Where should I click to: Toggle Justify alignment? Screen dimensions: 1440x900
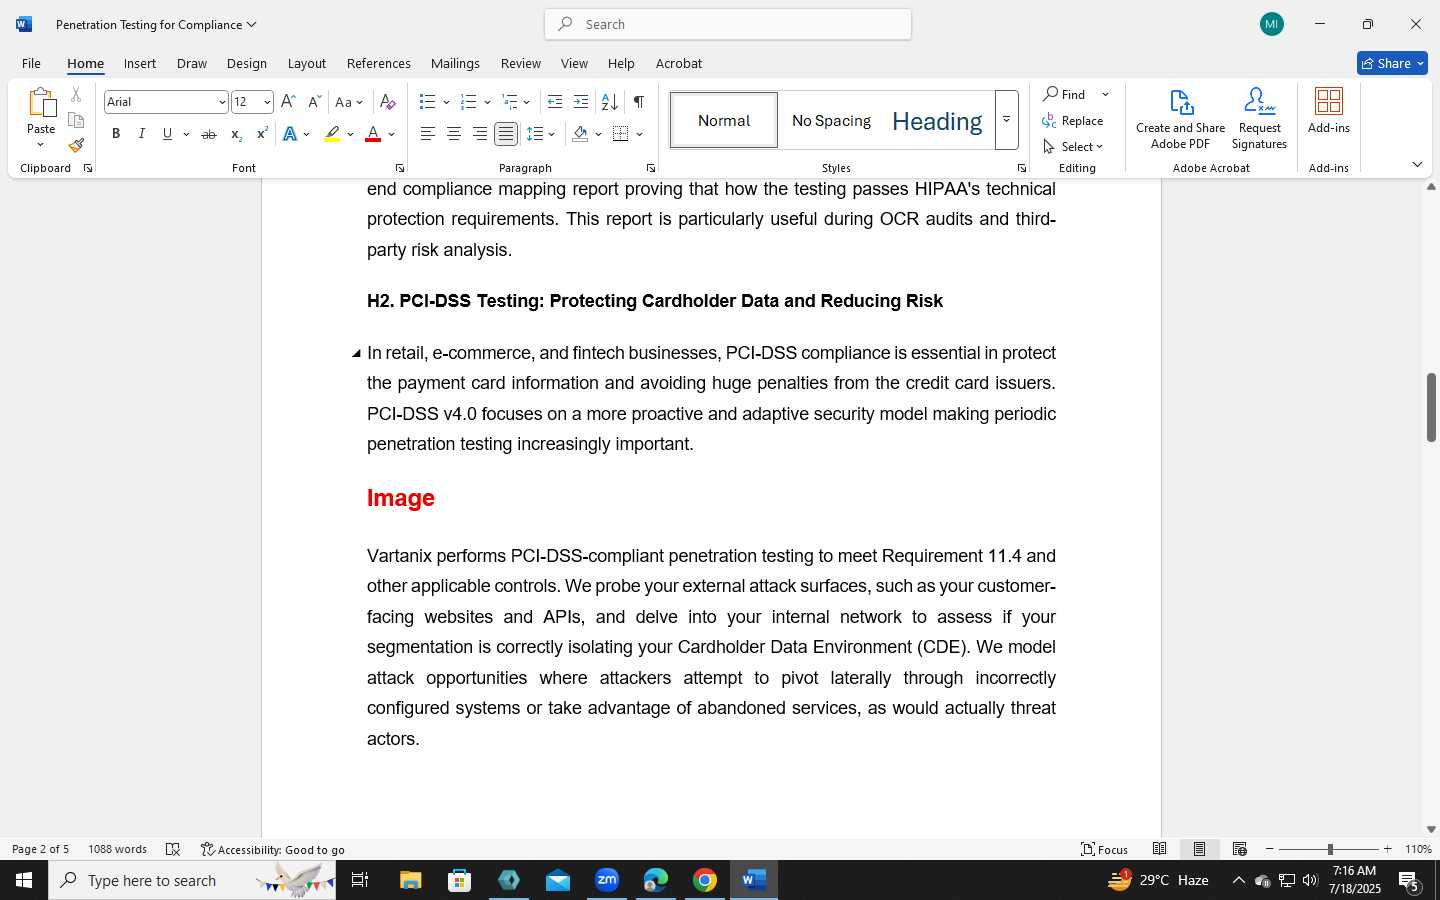tap(506, 134)
